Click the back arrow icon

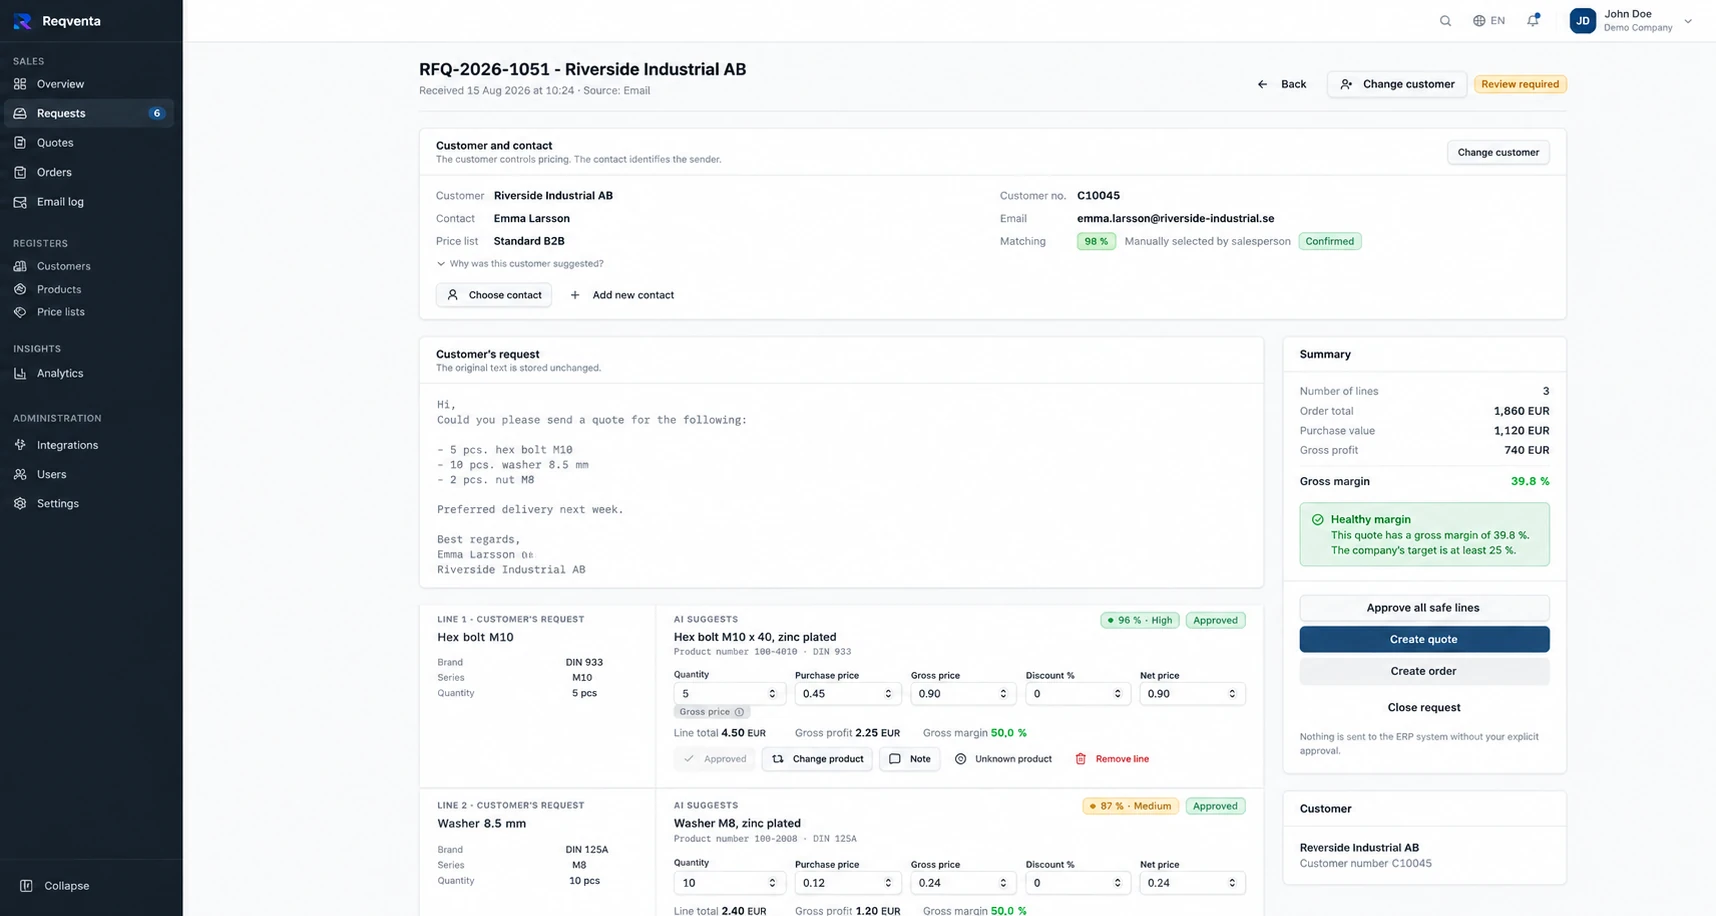tap(1262, 84)
